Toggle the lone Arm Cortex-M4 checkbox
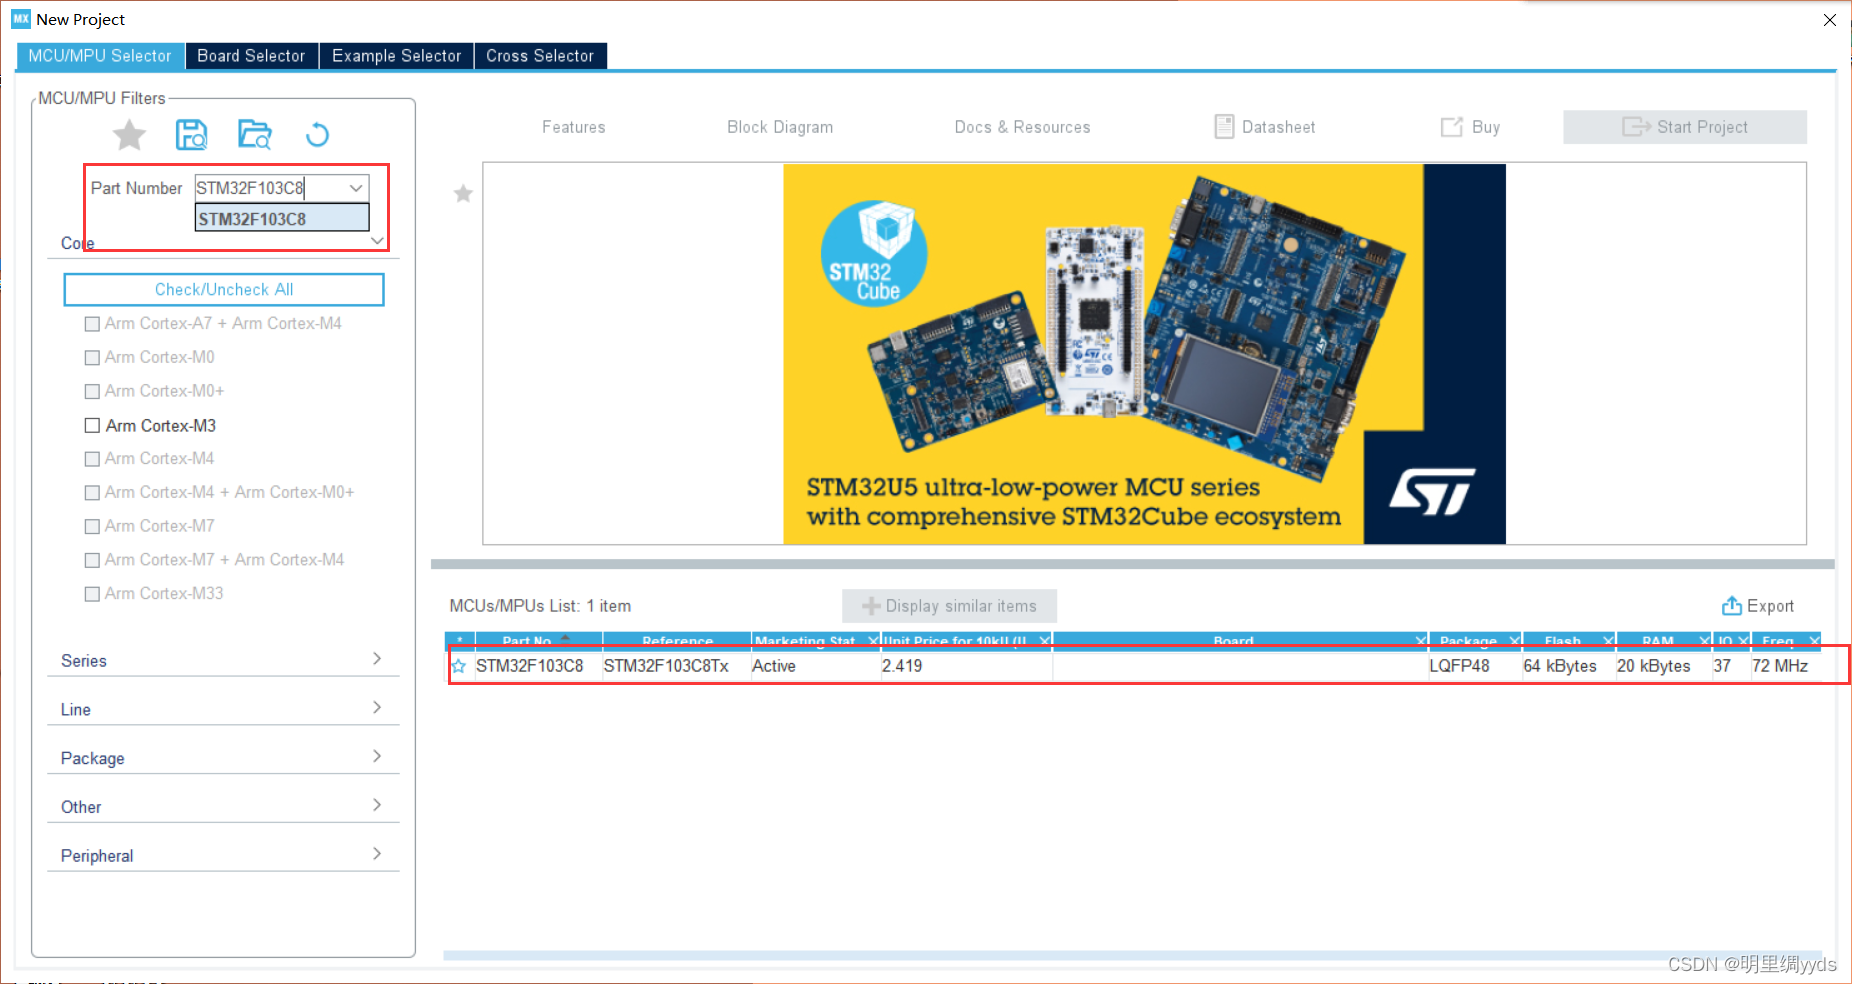Viewport: 1852px width, 984px height. 92,459
